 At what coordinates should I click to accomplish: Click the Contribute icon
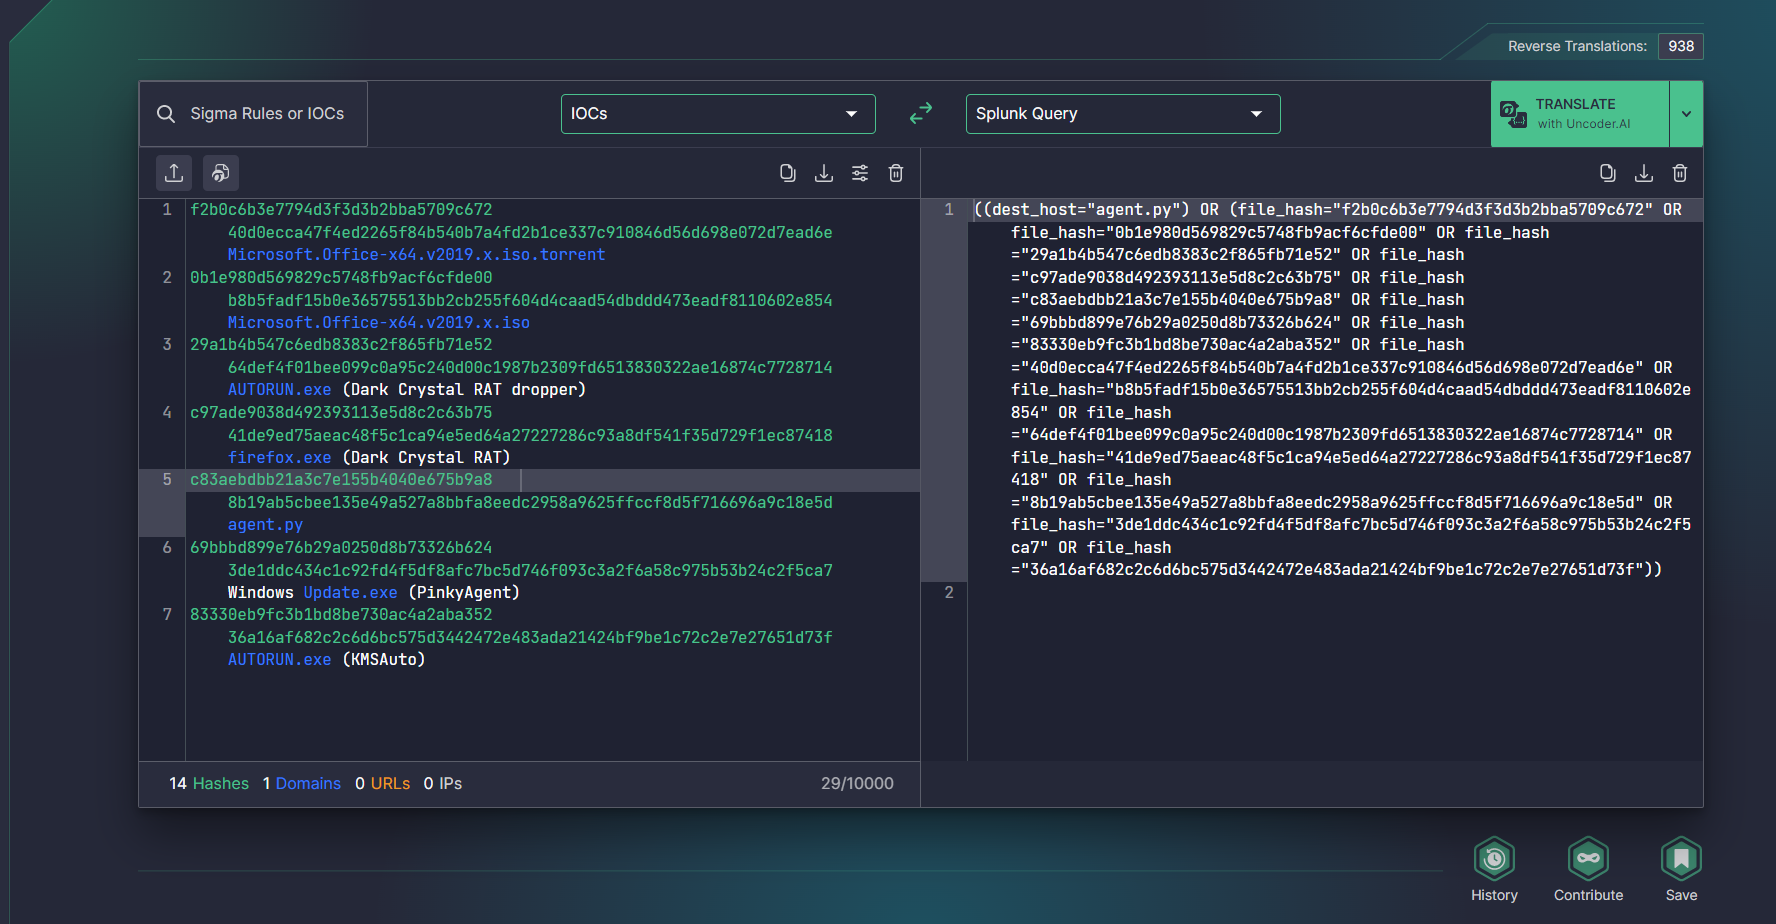click(x=1588, y=869)
